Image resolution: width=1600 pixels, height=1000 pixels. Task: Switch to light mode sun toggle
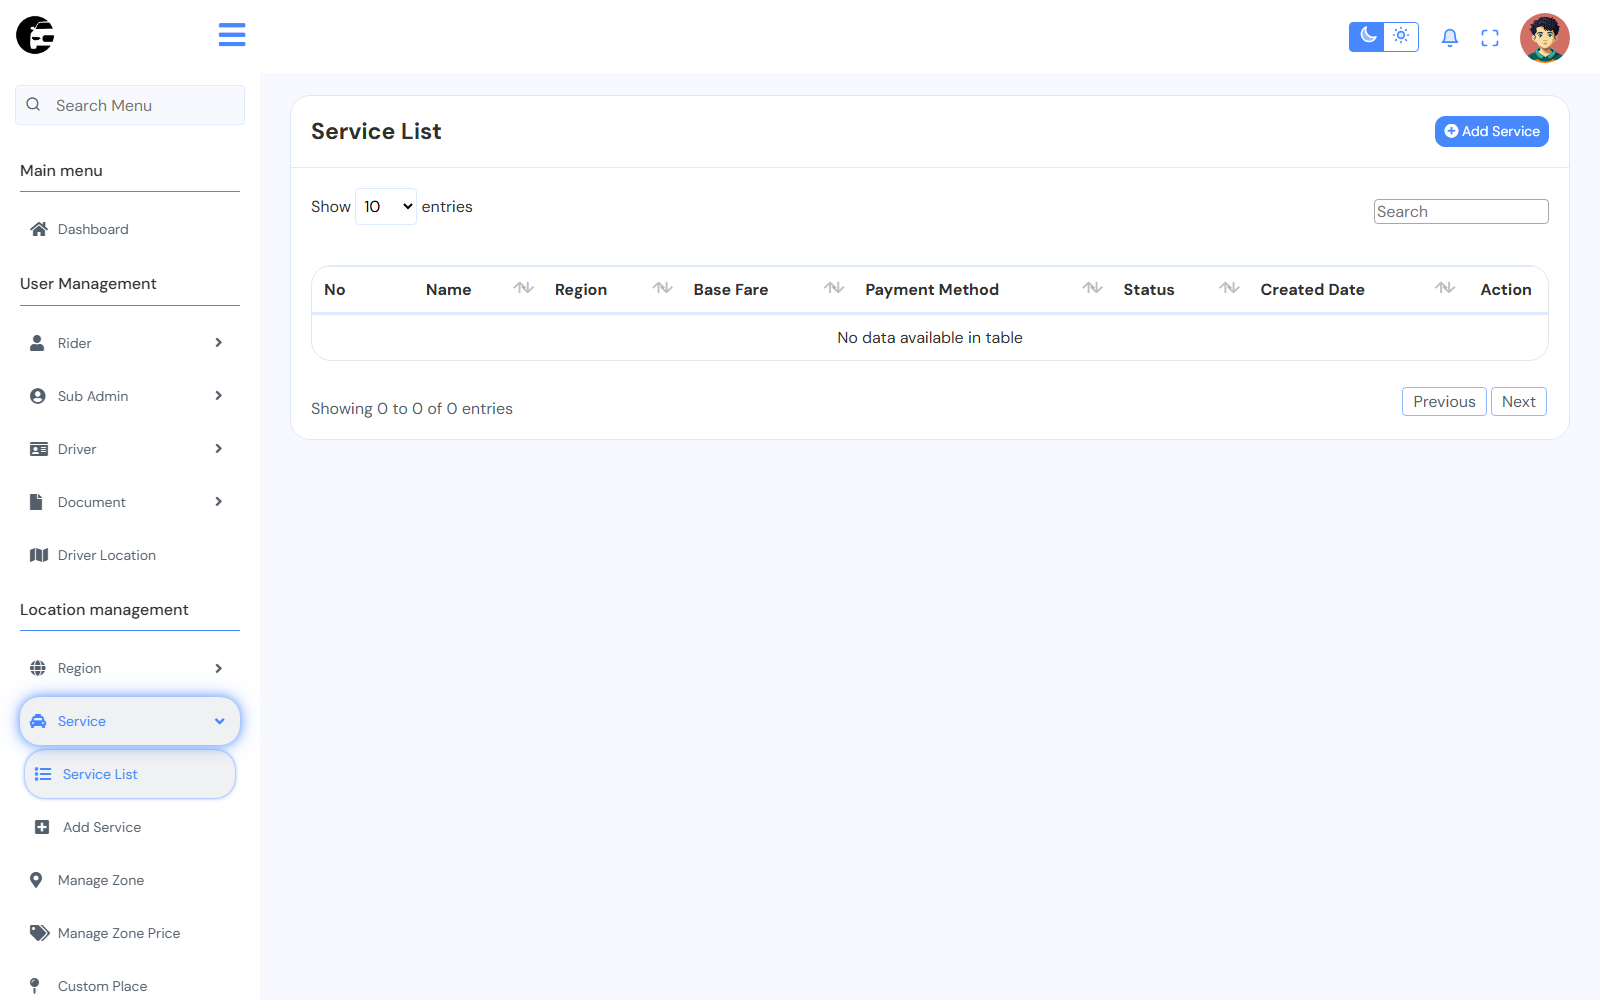click(x=1401, y=36)
